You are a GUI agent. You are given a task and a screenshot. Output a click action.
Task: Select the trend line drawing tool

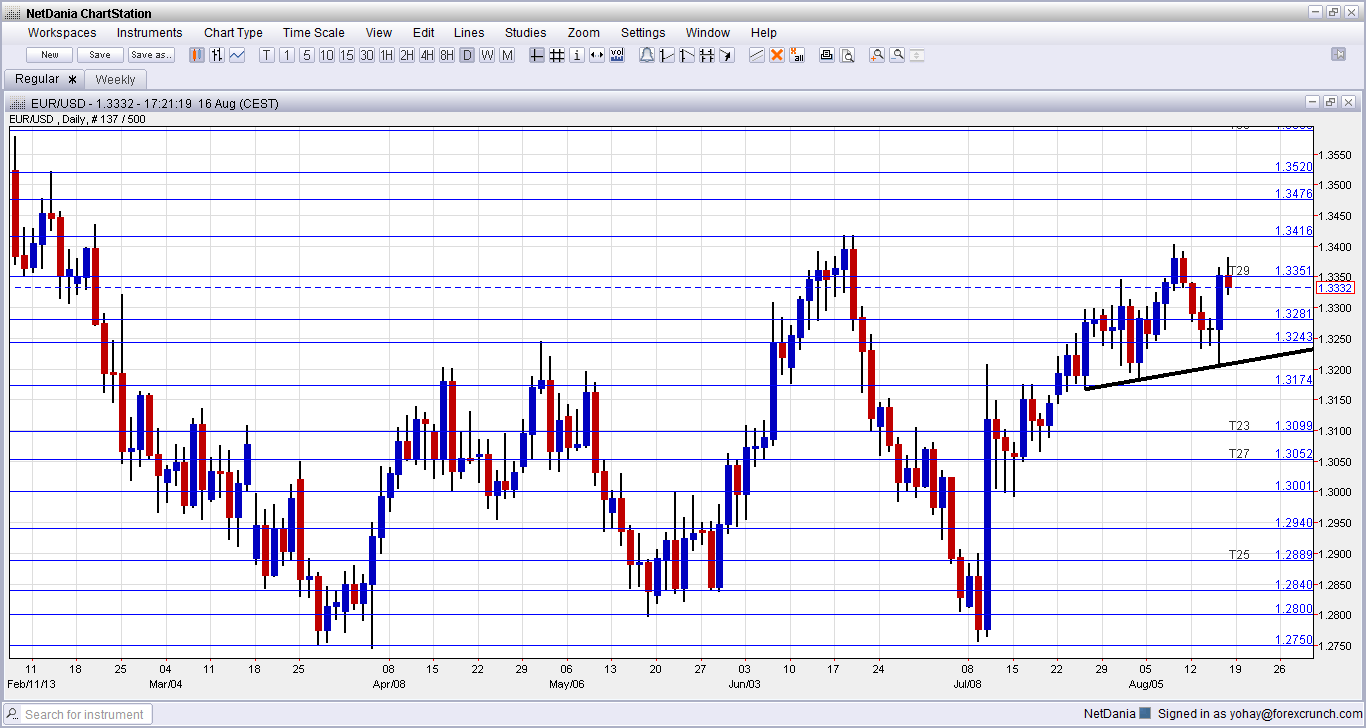[x=757, y=55]
